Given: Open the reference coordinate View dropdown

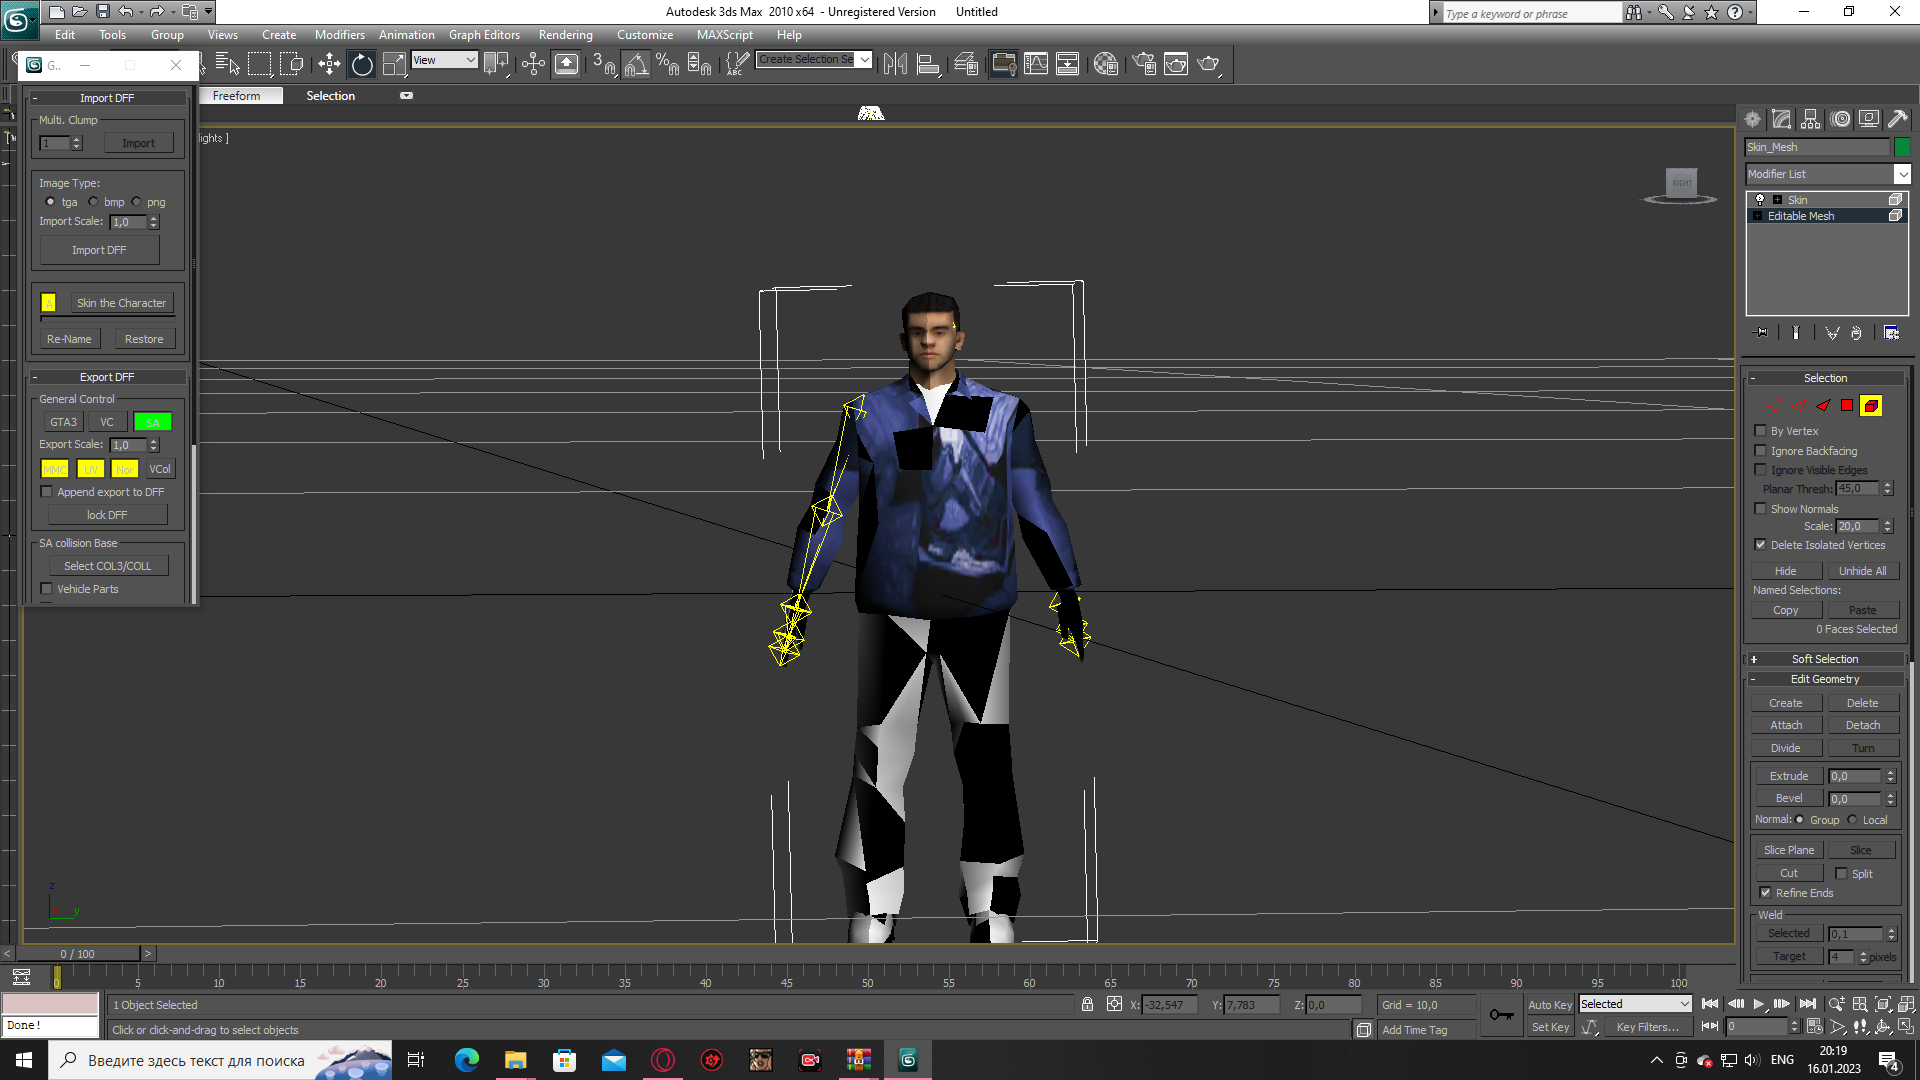Looking at the screenshot, I should pyautogui.click(x=445, y=60).
